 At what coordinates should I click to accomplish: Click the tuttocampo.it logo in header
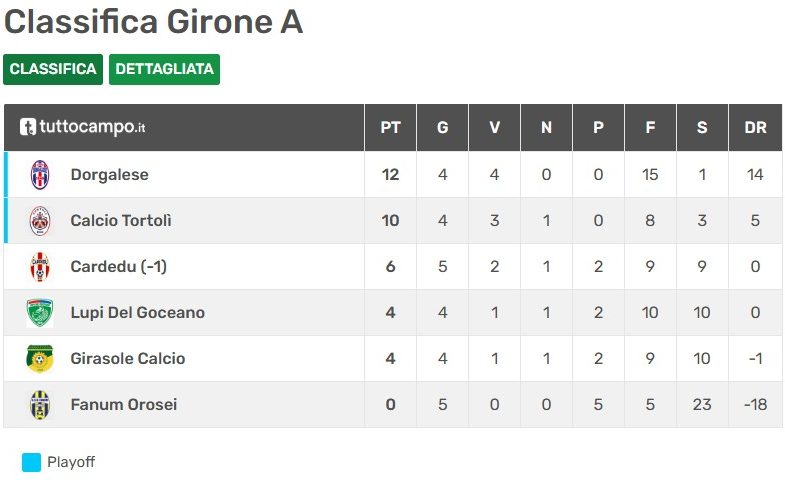tap(83, 127)
